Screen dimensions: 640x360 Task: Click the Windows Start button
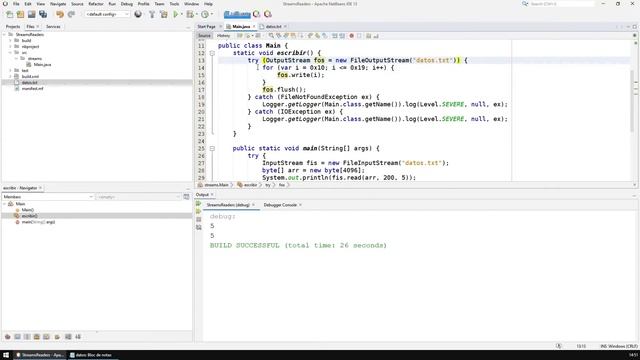[6, 355]
